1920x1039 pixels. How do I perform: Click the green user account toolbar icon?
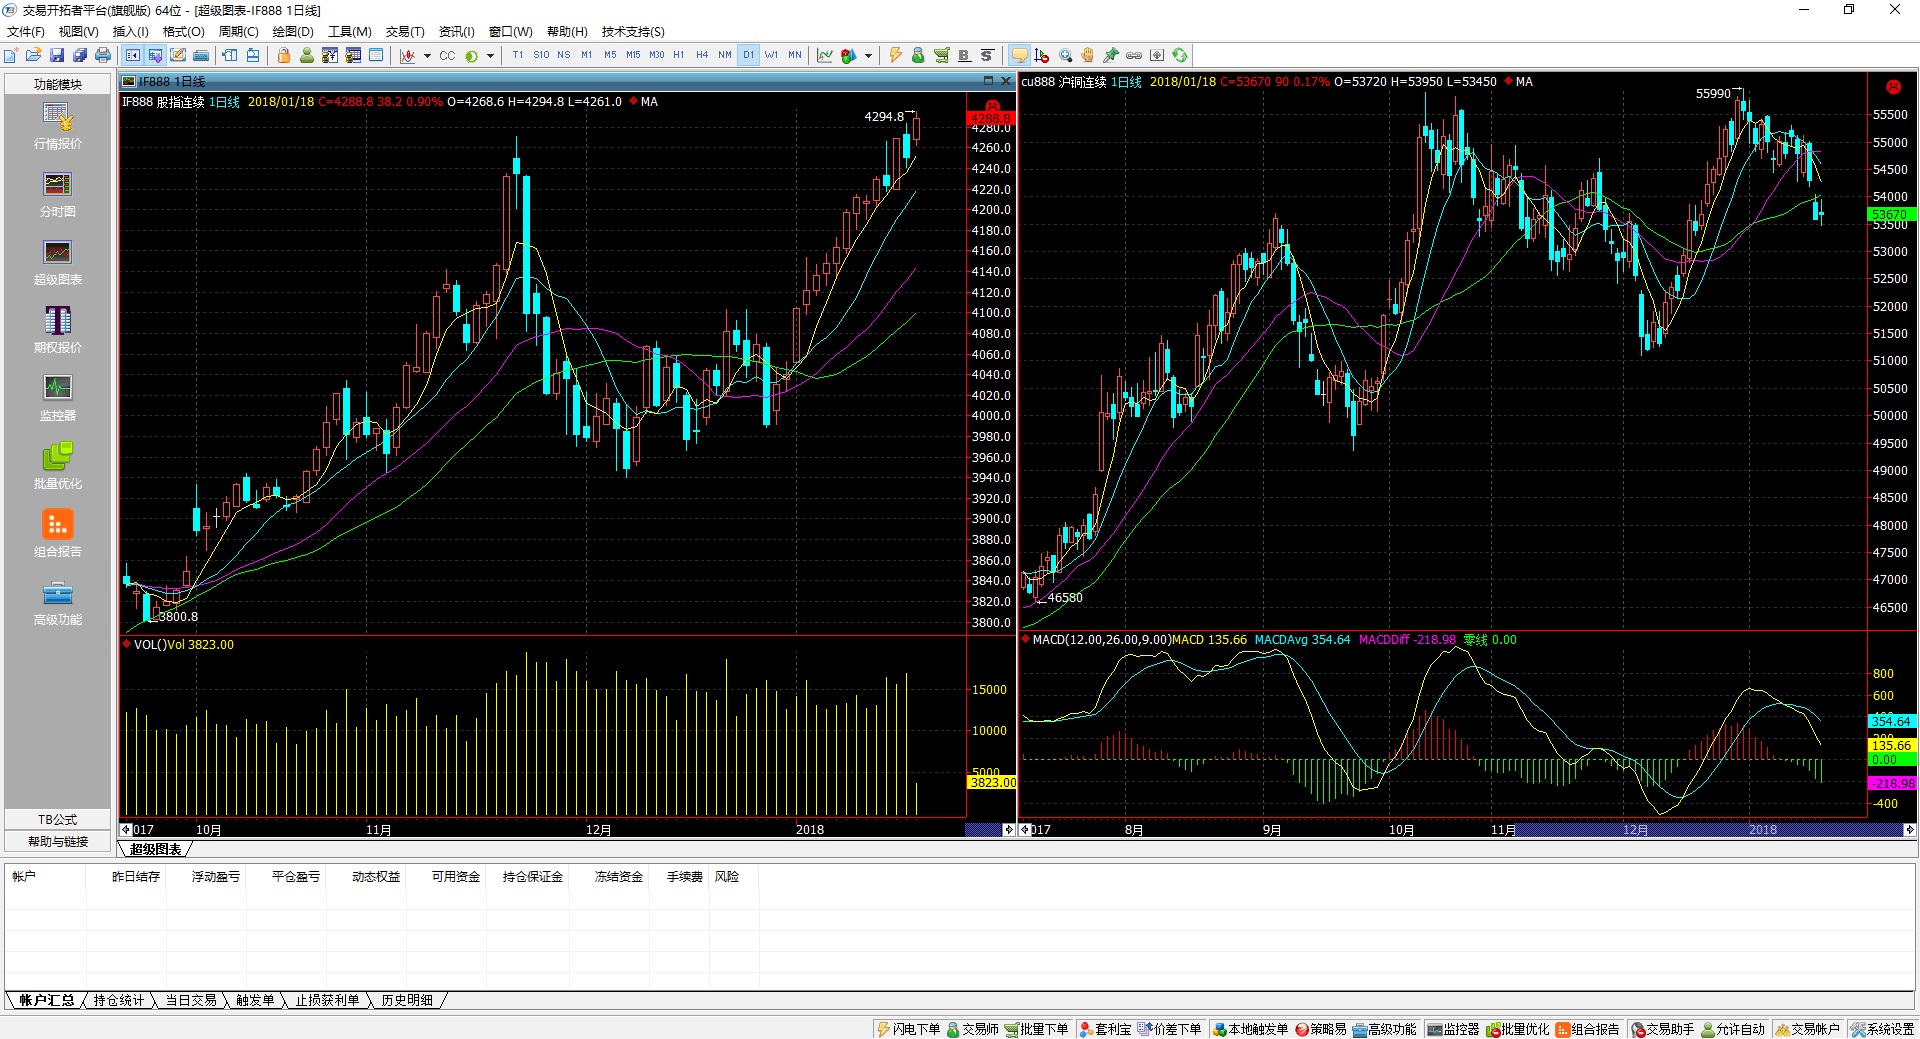click(307, 55)
